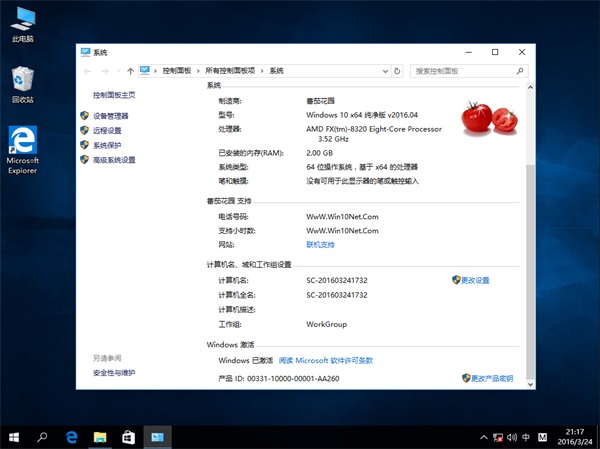Open Windows Store from taskbar
The width and height of the screenshot is (600, 449).
tap(128, 437)
